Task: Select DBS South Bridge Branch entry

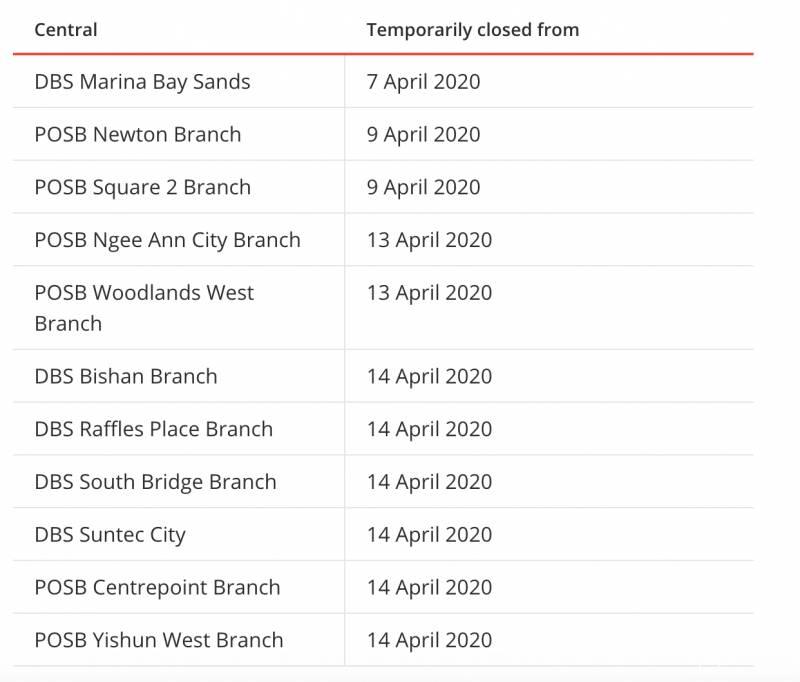Action: click(x=155, y=482)
